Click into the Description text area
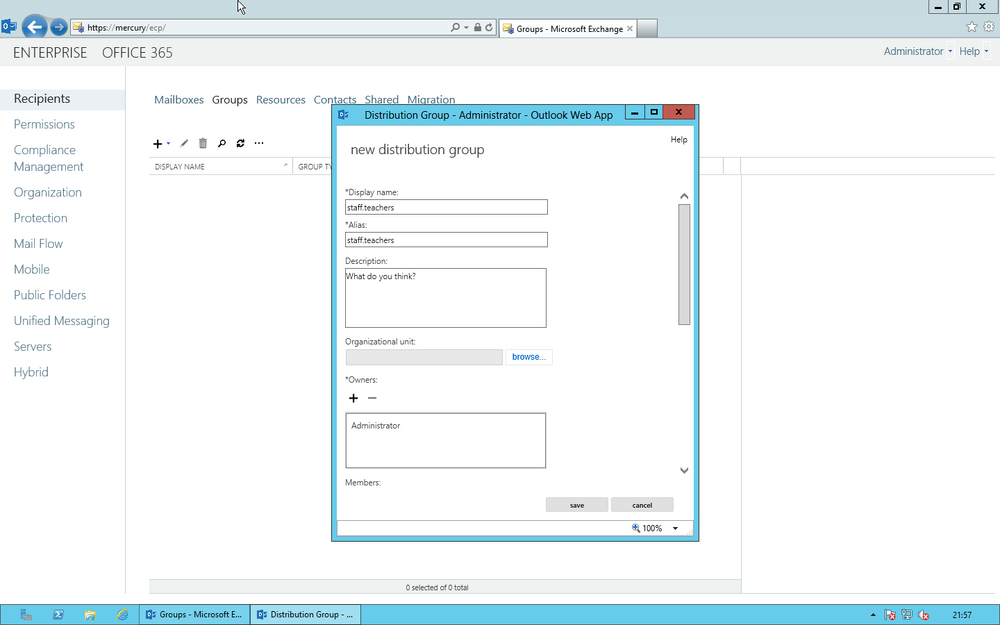 (446, 298)
